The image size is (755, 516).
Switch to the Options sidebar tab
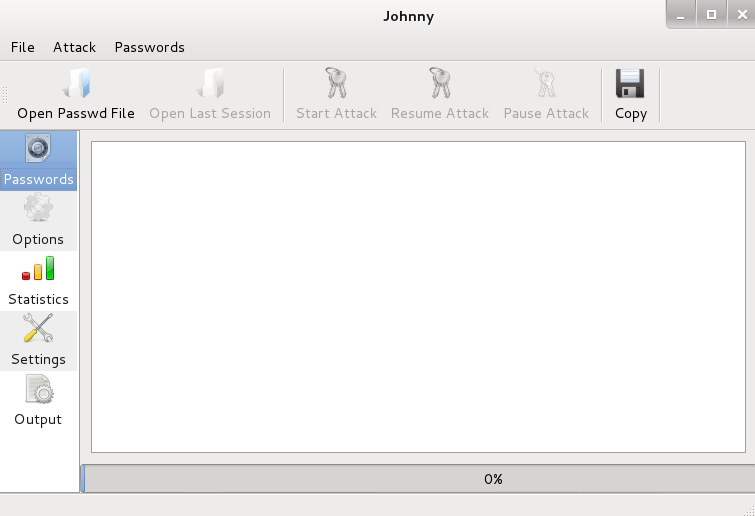pos(39,221)
